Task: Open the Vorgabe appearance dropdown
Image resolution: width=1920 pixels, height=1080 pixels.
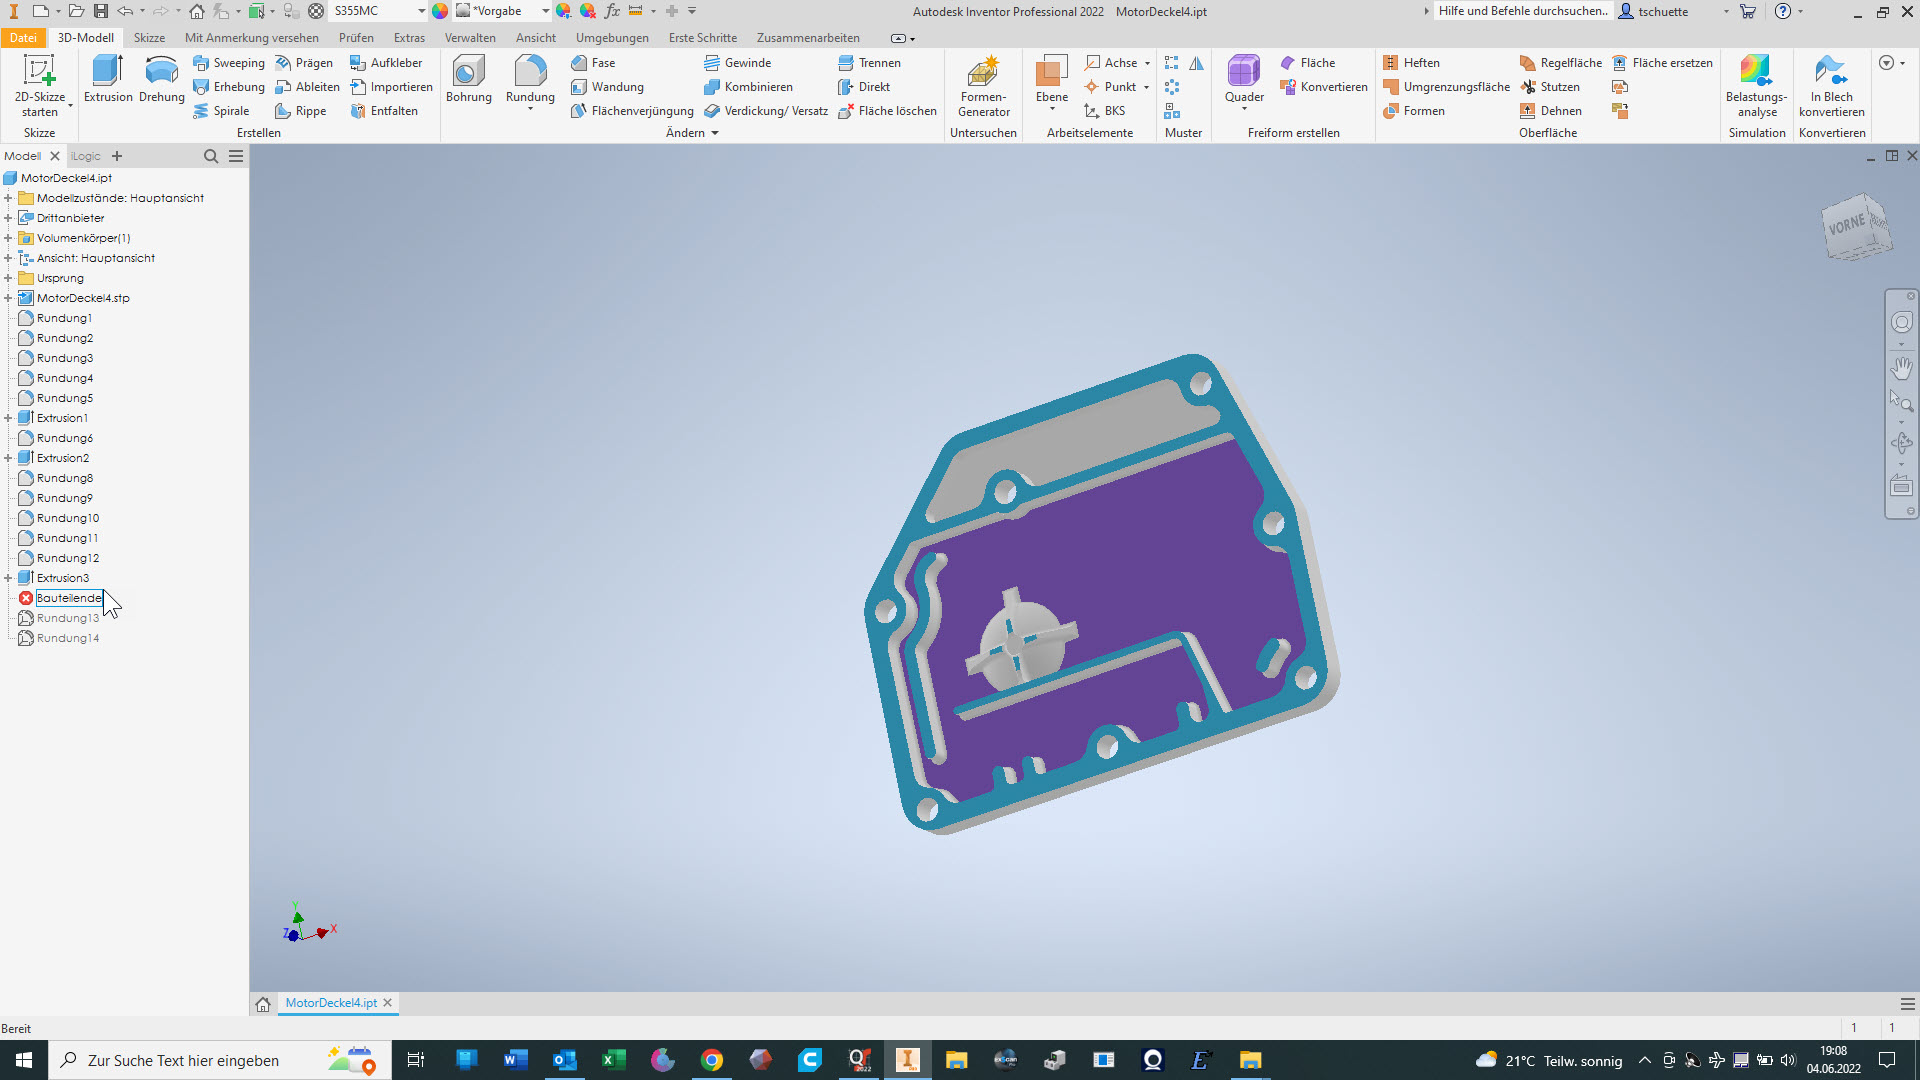Action: tap(545, 11)
